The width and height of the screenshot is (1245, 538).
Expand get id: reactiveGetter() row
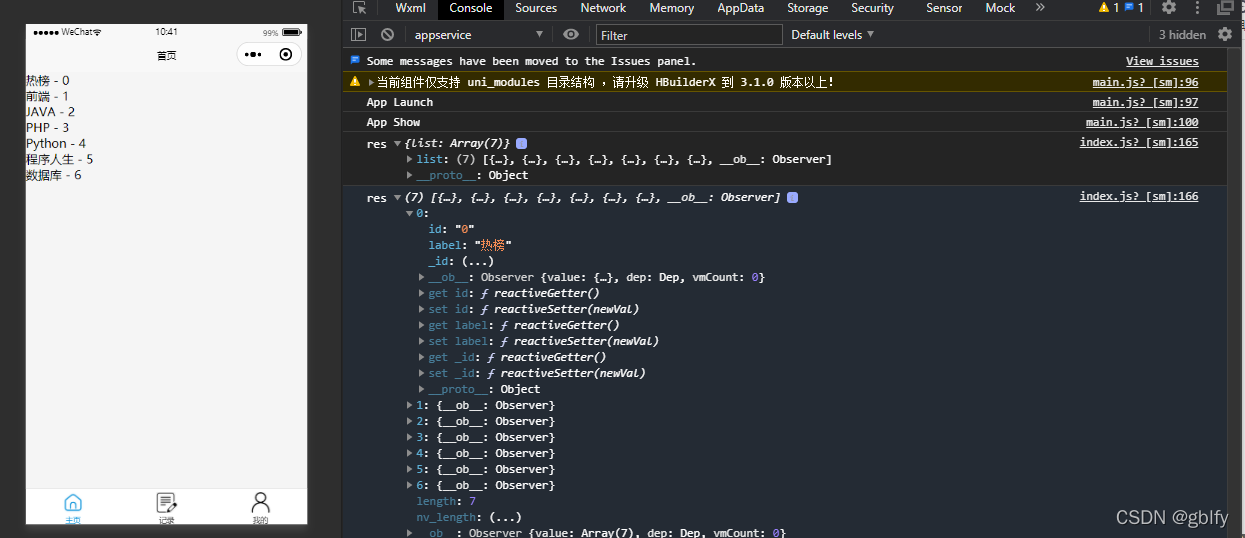point(422,293)
